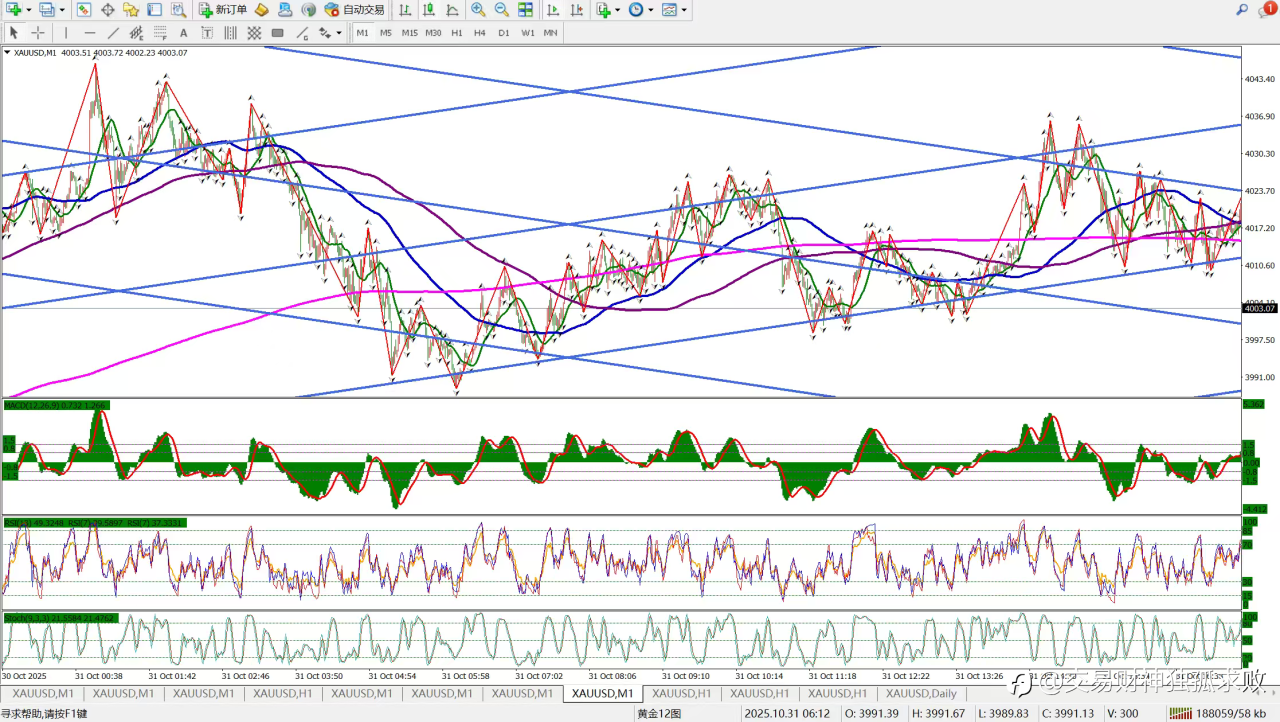1280x722 pixels.
Task: Select the H4 timeframe button
Action: point(480,33)
